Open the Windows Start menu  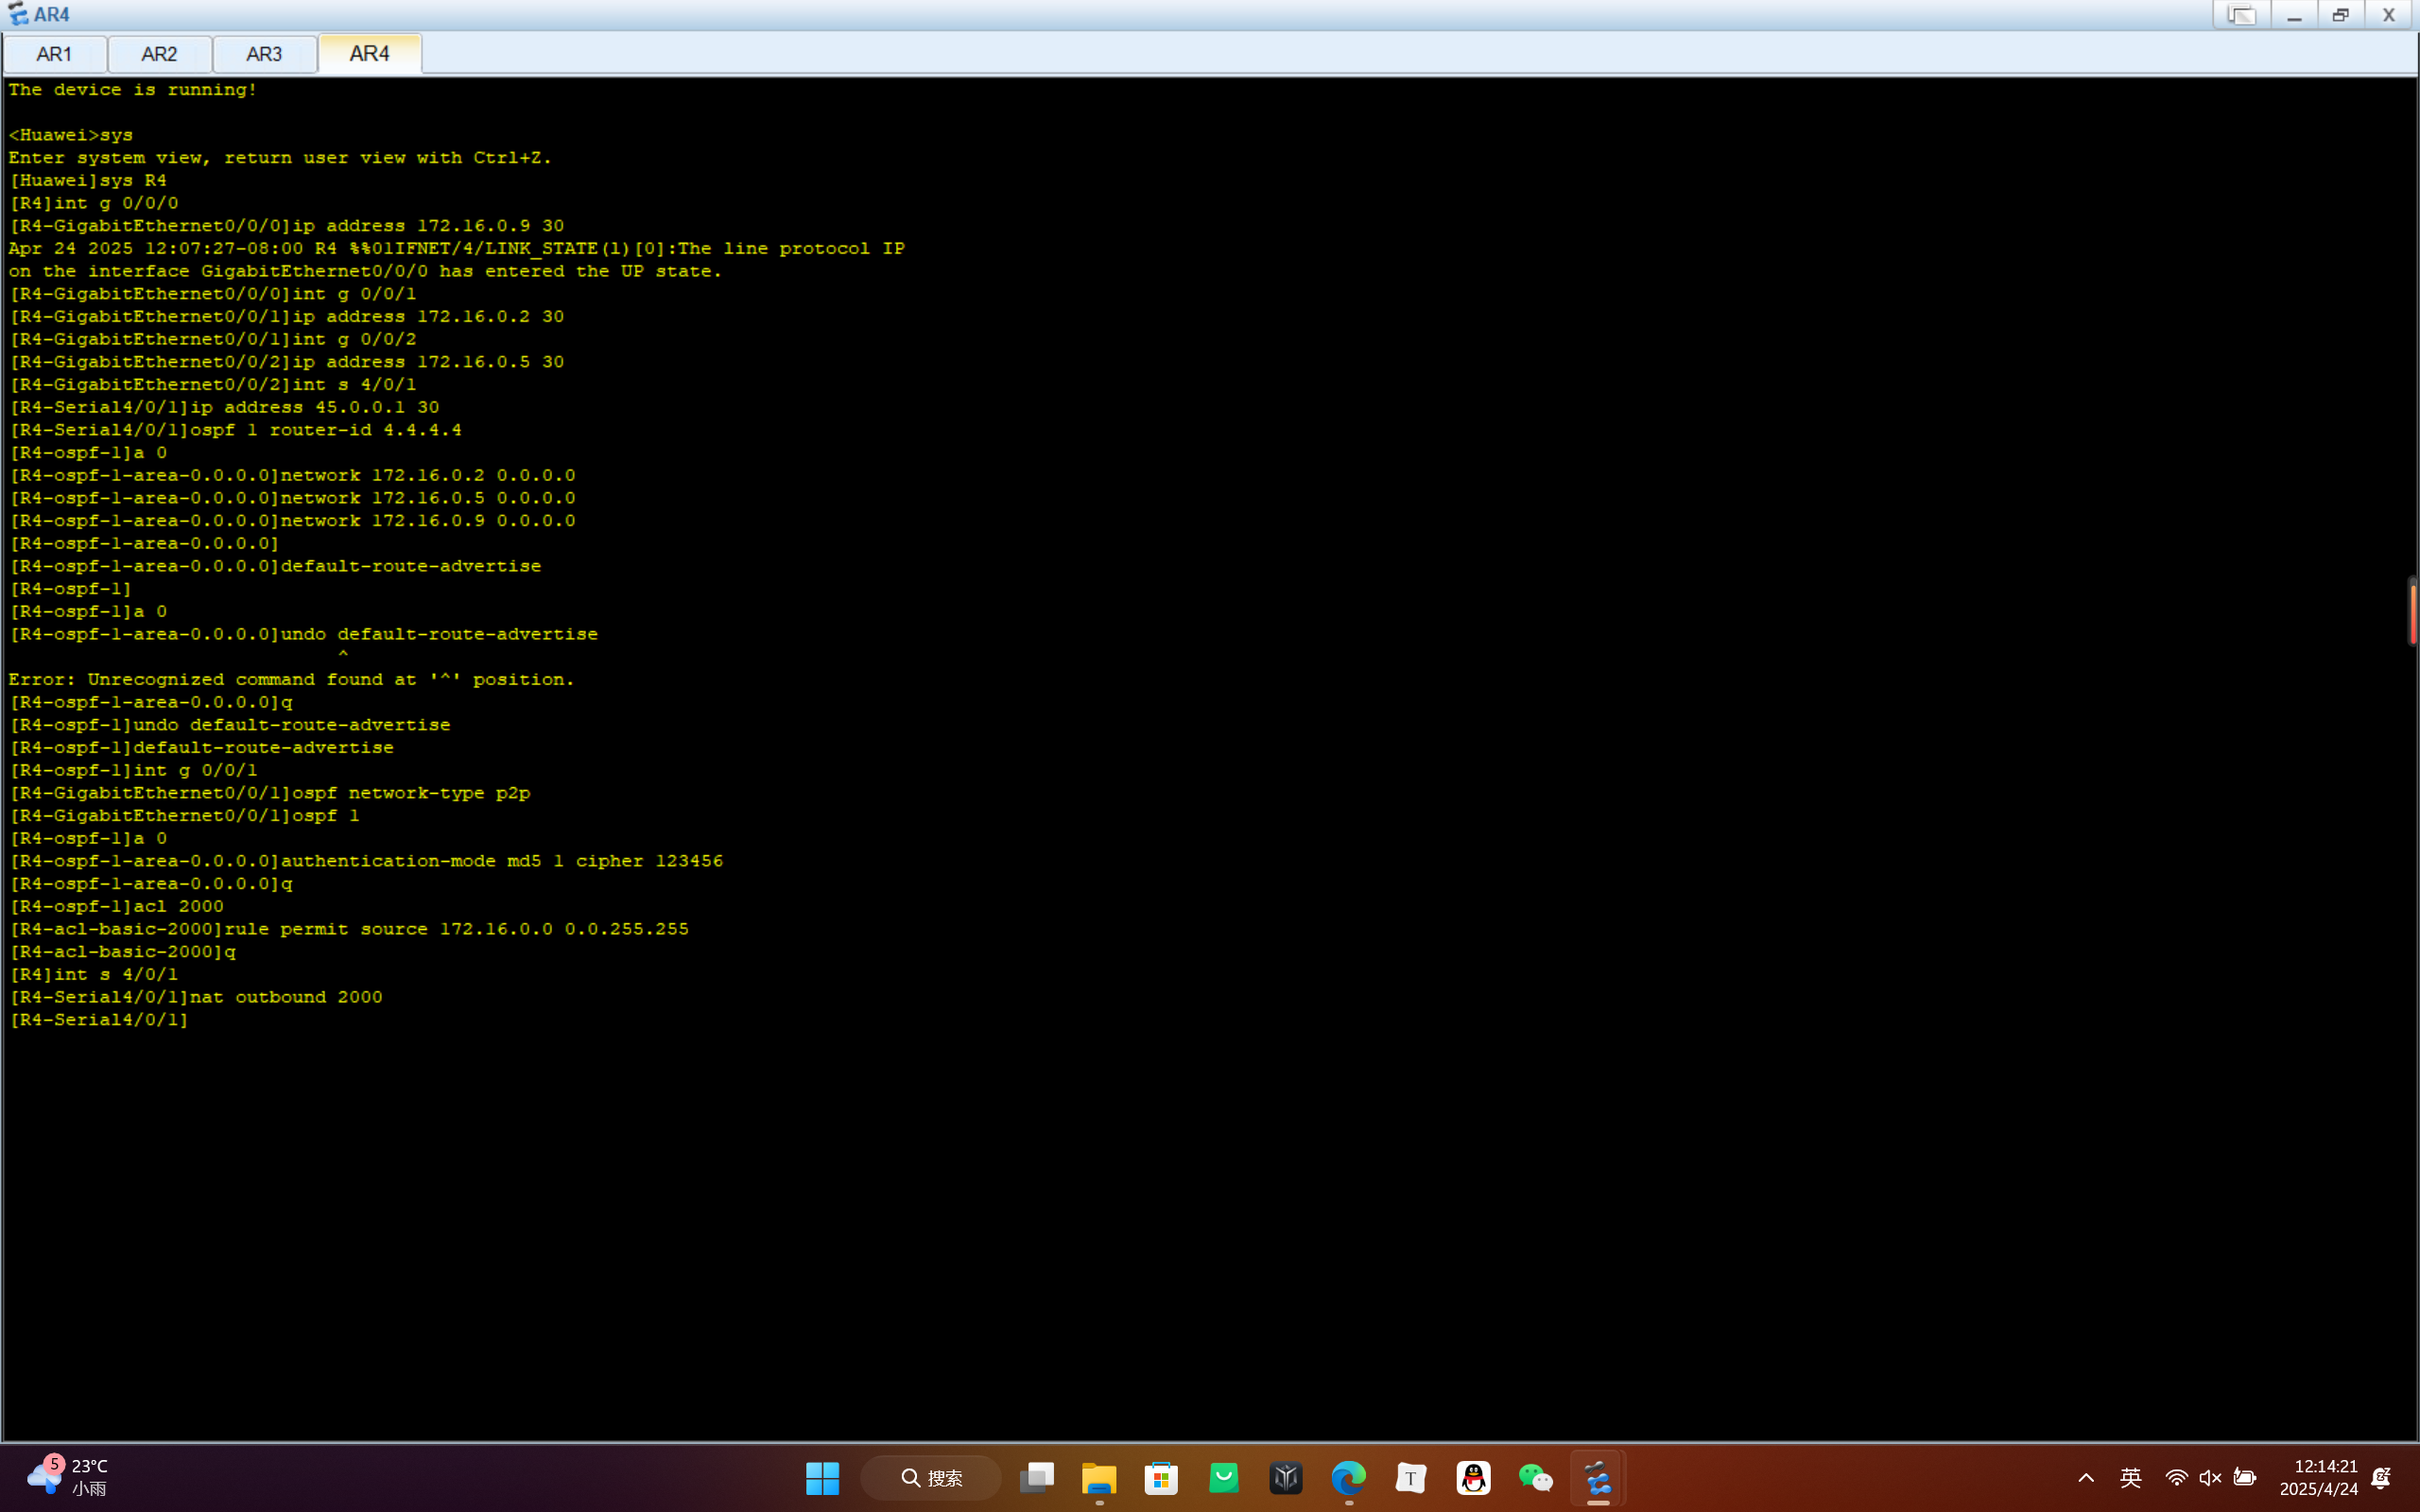click(x=822, y=1478)
